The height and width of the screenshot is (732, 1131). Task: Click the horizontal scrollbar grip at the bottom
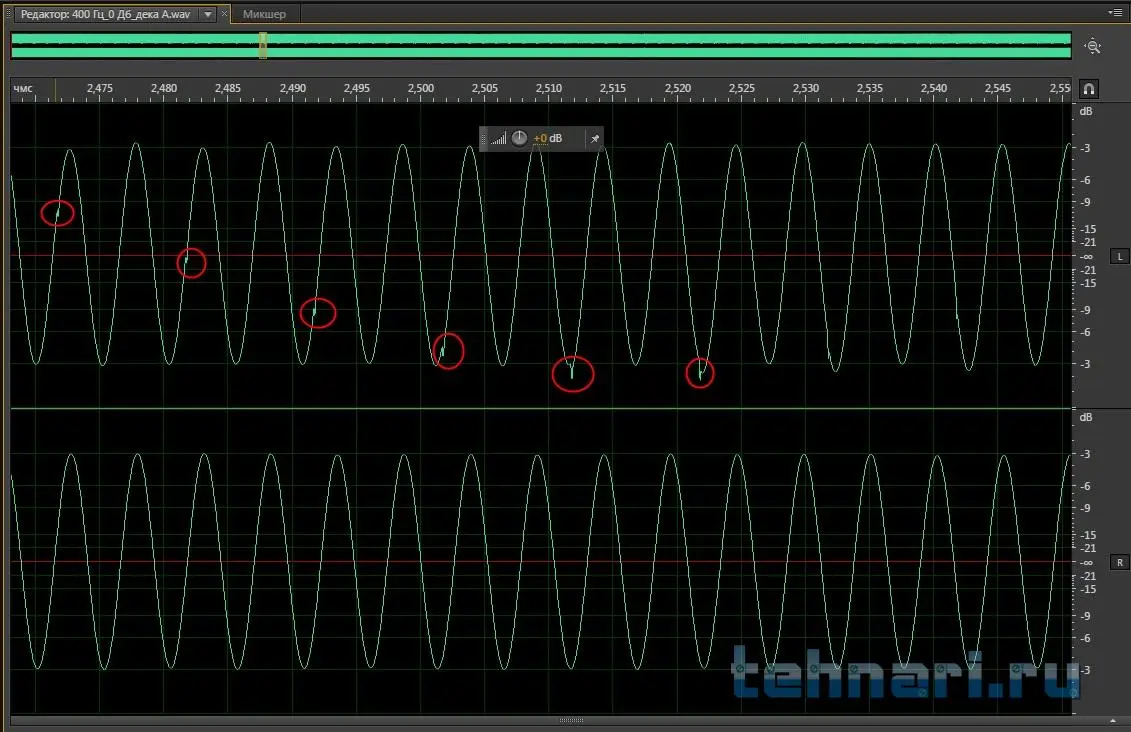[571, 720]
